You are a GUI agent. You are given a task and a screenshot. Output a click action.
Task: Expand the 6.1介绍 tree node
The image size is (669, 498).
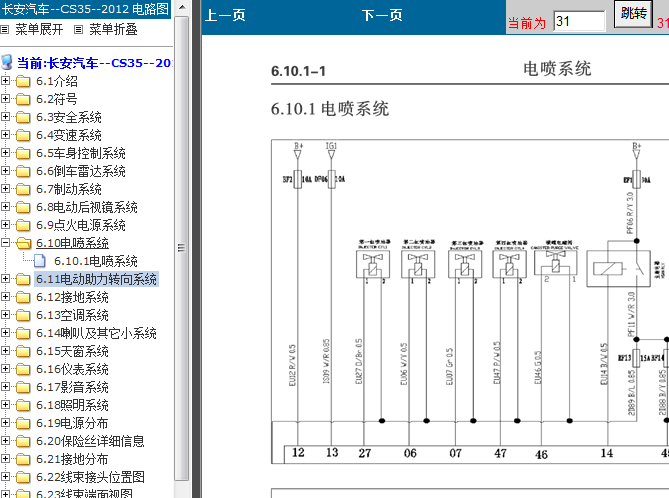pos(6,80)
